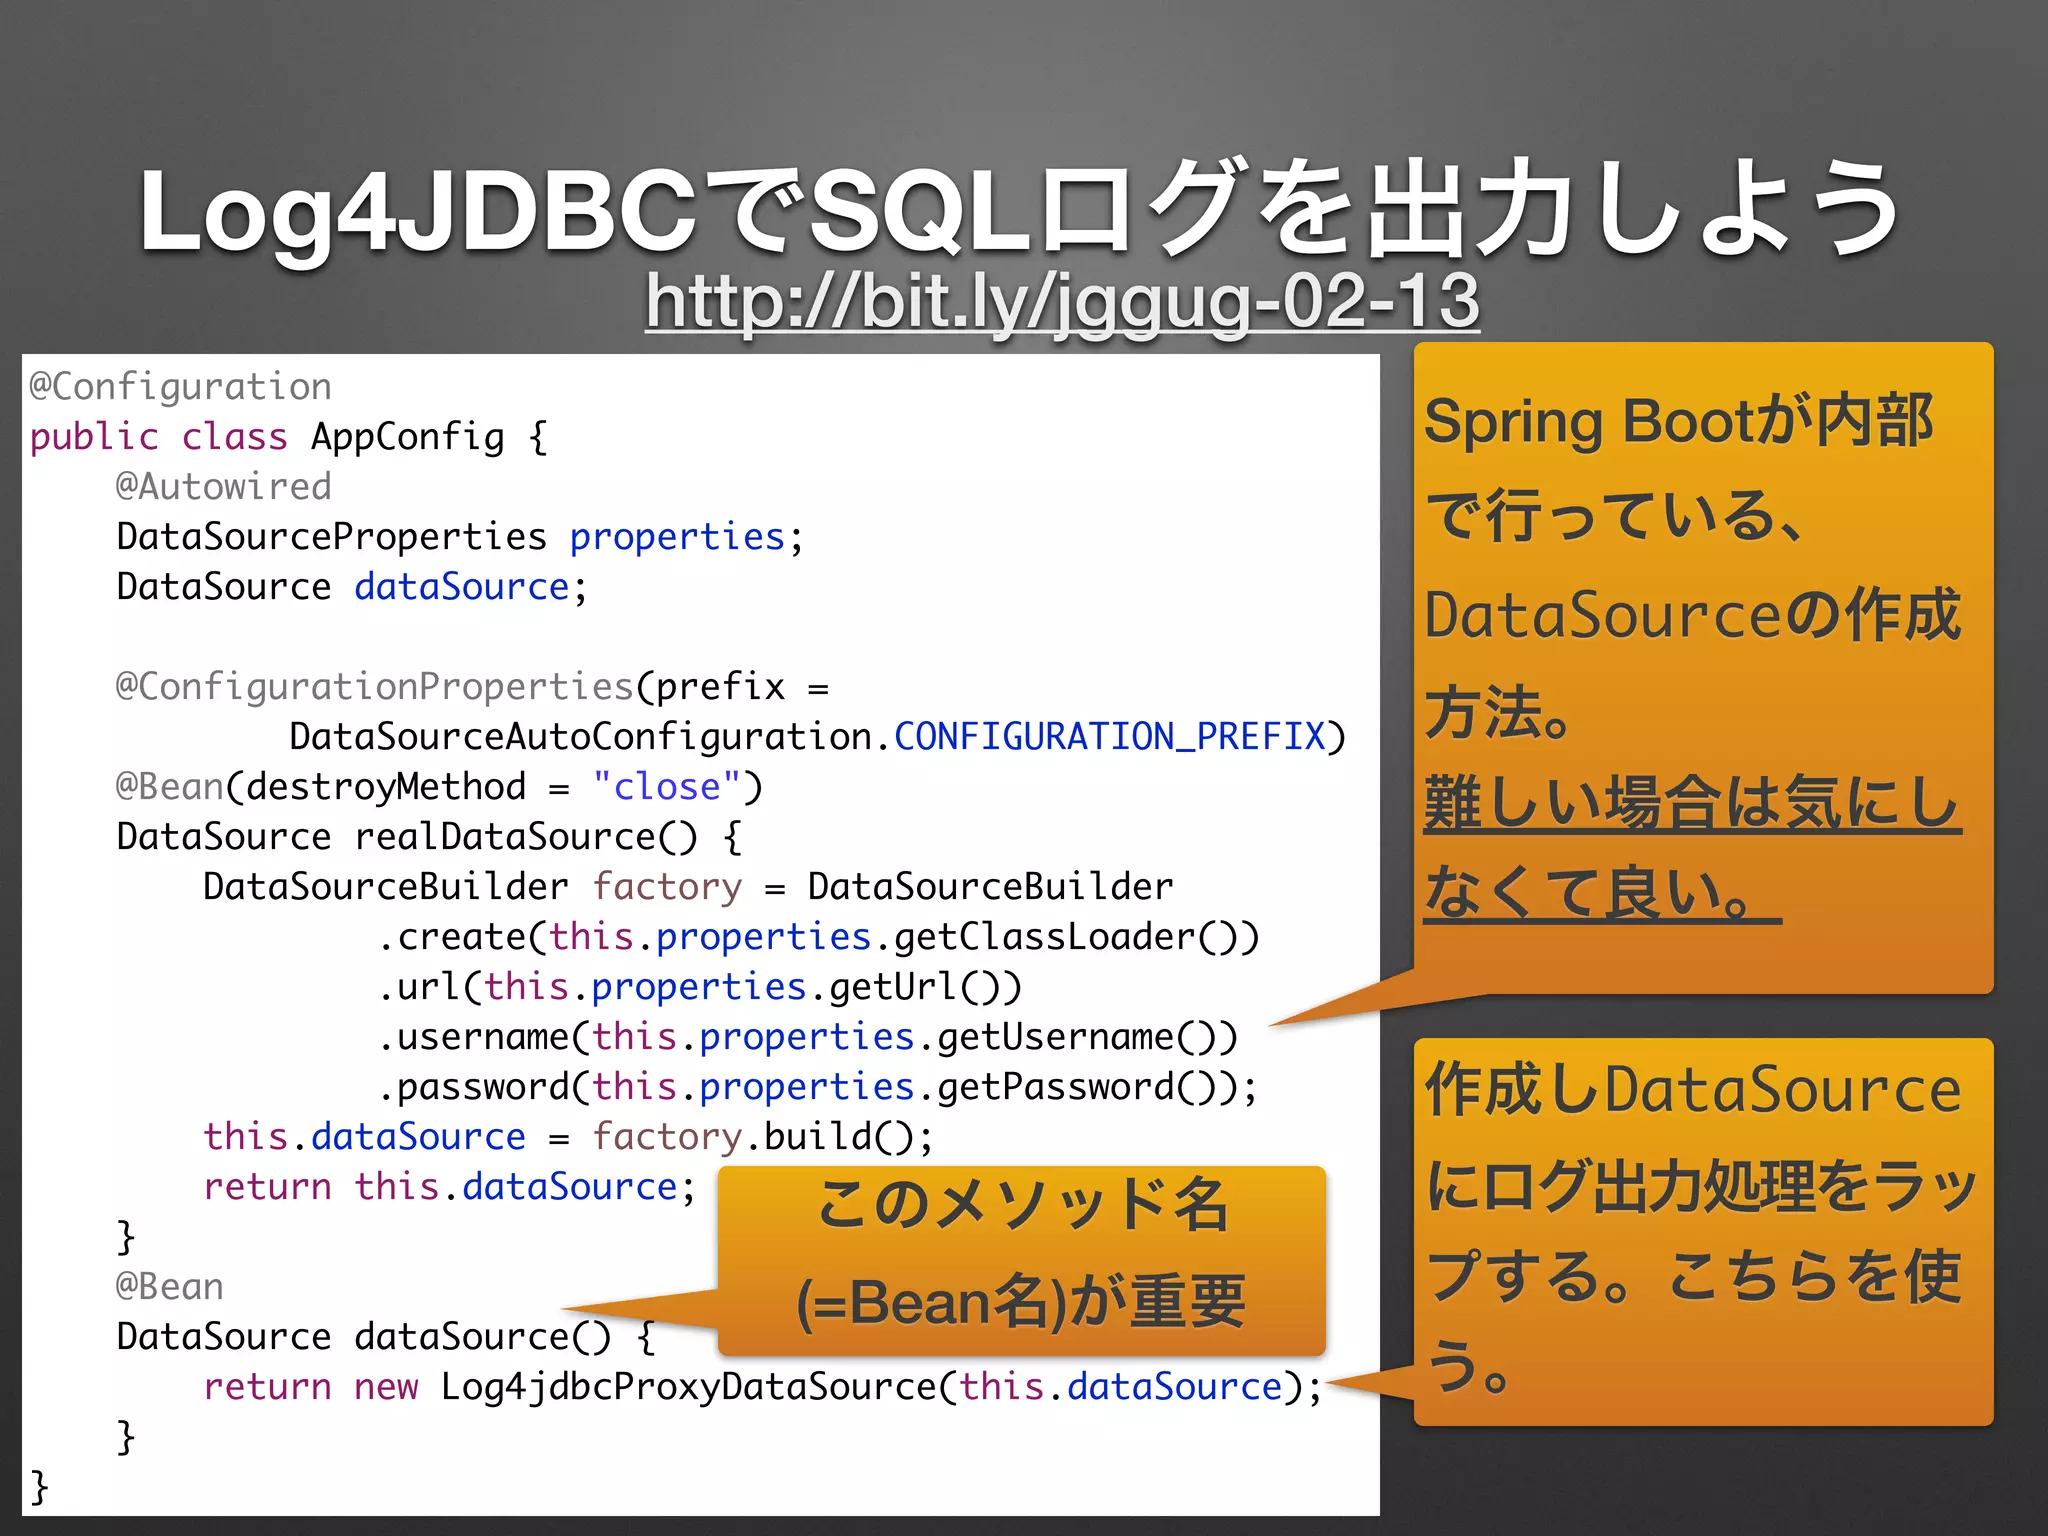Click the CONFIGURATION_PREFIX constant
The width and height of the screenshot is (2048, 1536).
coord(1109,737)
